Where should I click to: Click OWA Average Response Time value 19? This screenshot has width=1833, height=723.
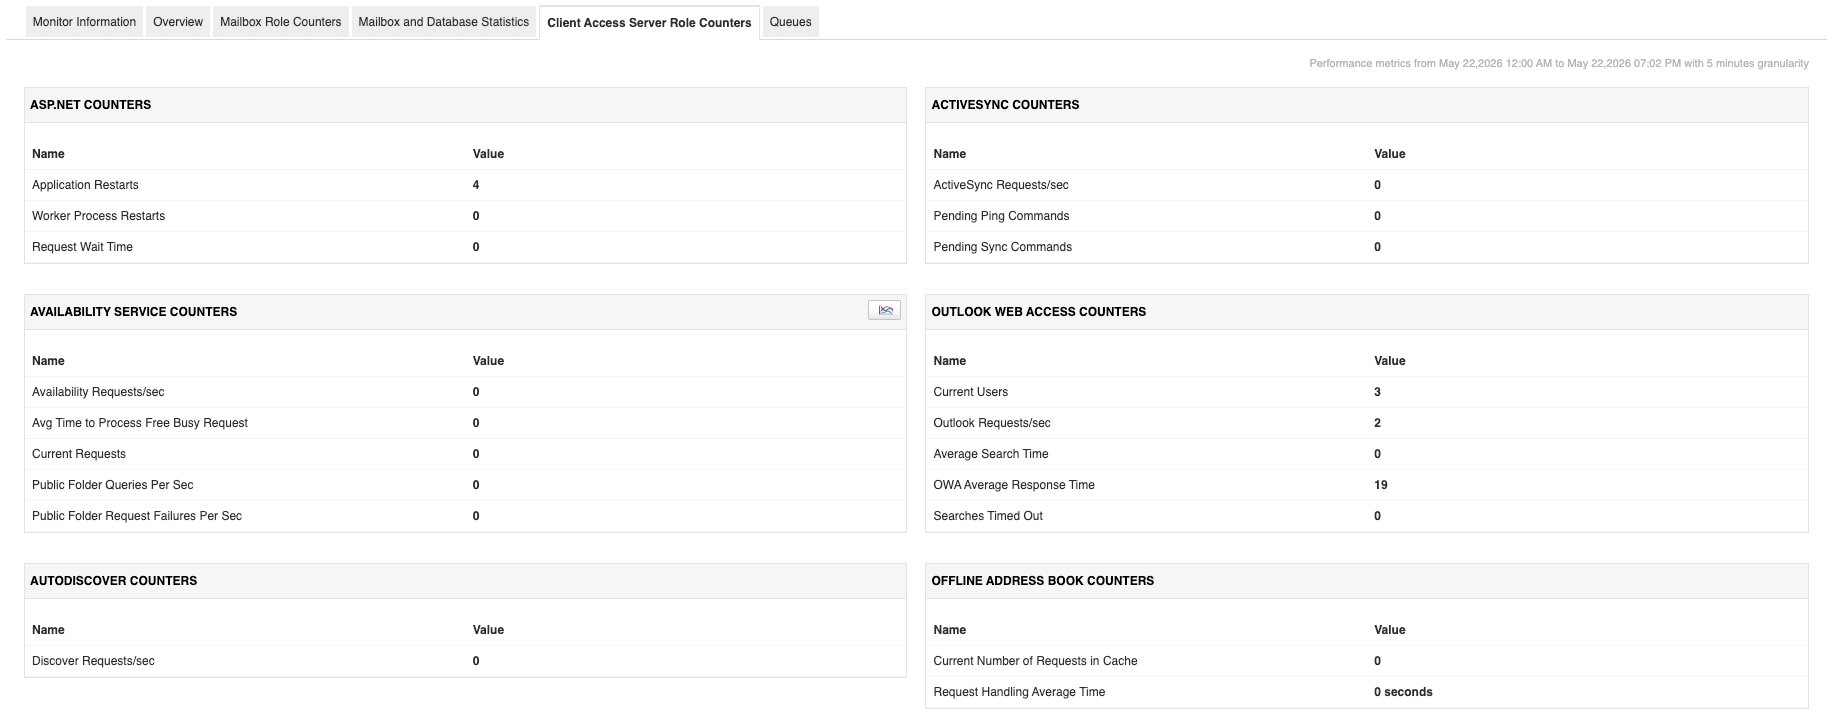point(1381,485)
